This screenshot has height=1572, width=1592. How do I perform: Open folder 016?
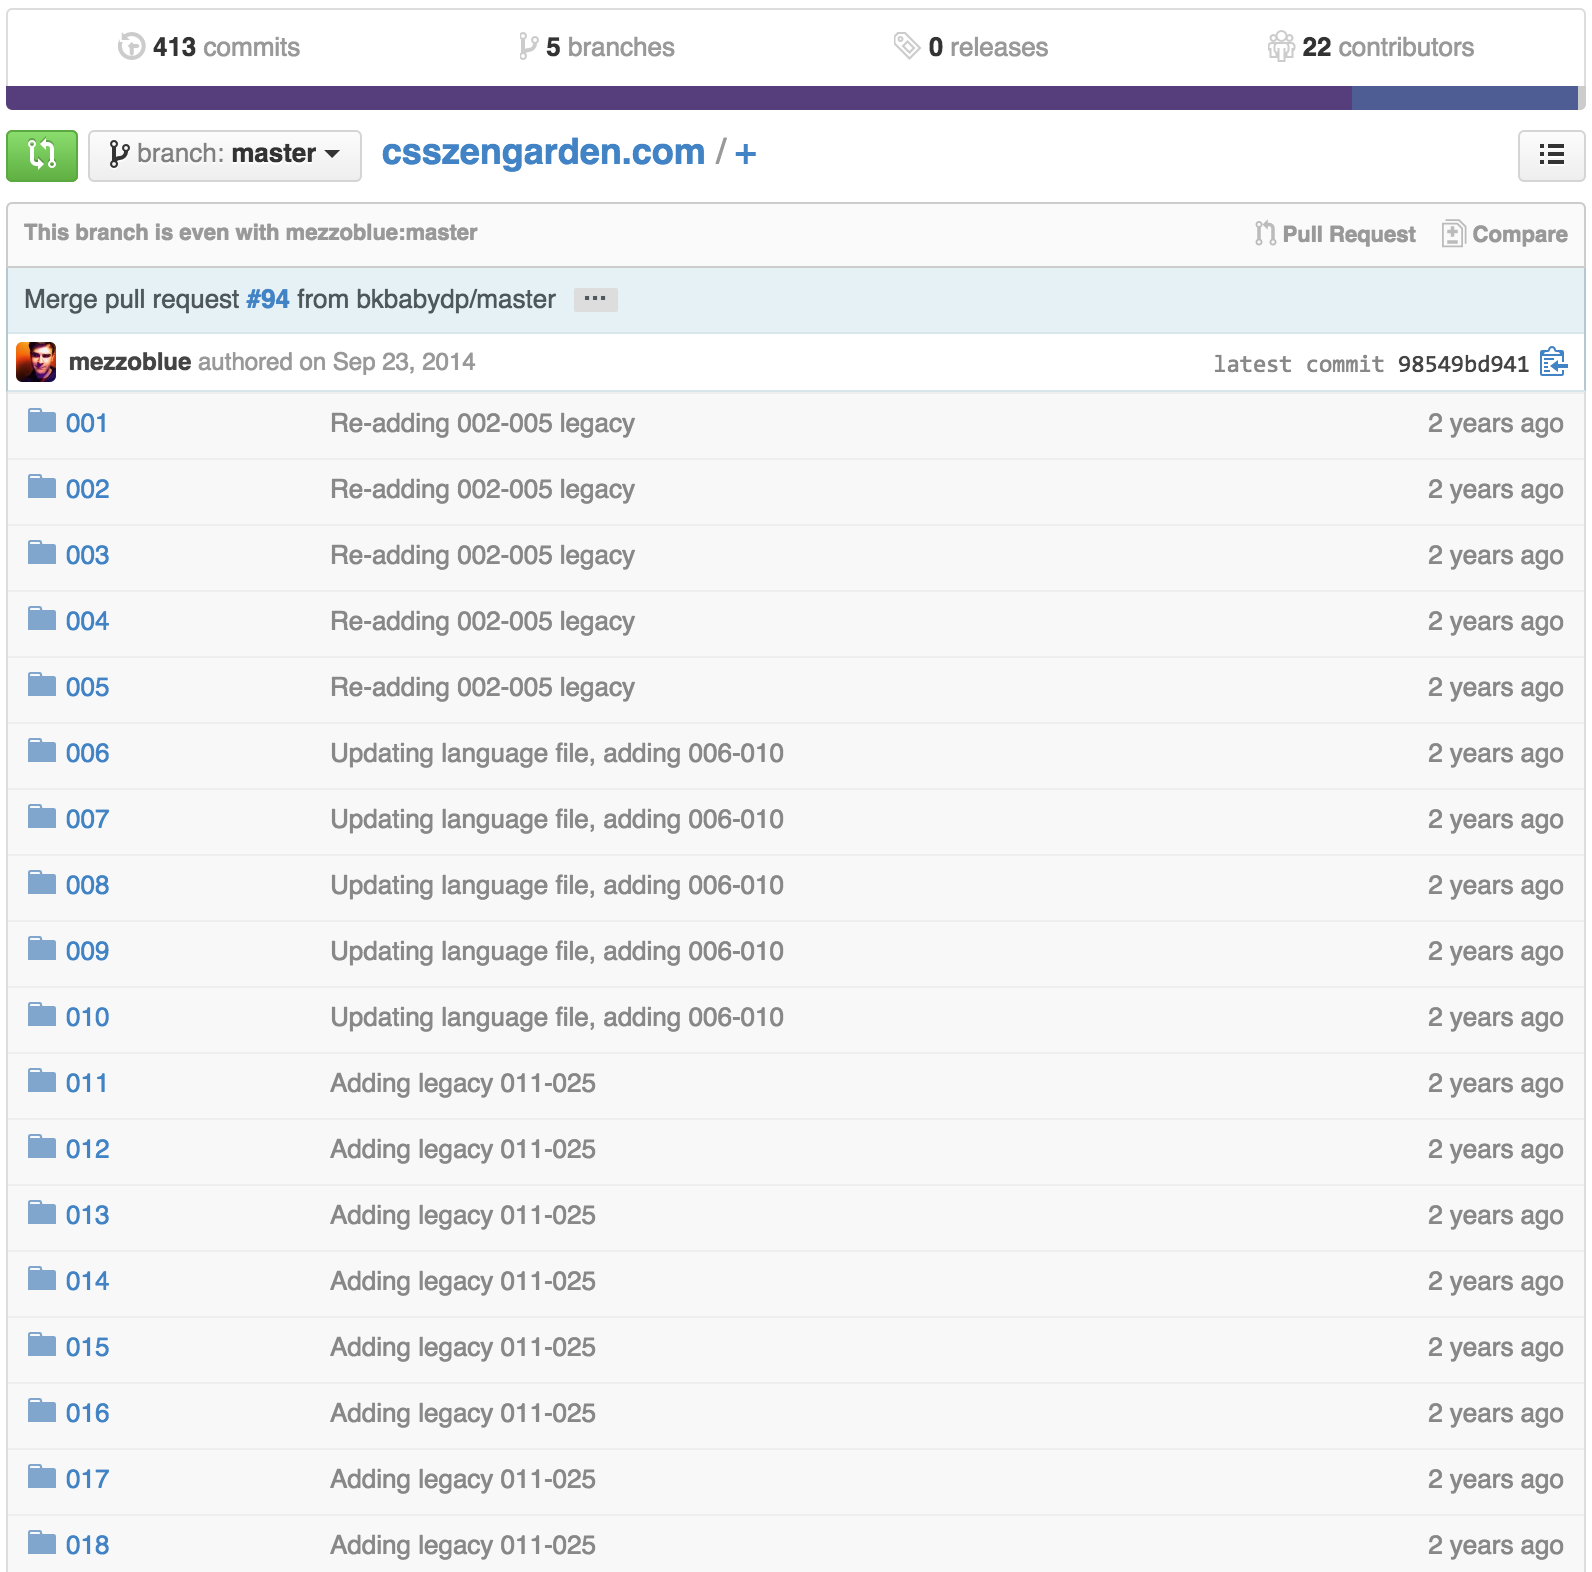(87, 1413)
